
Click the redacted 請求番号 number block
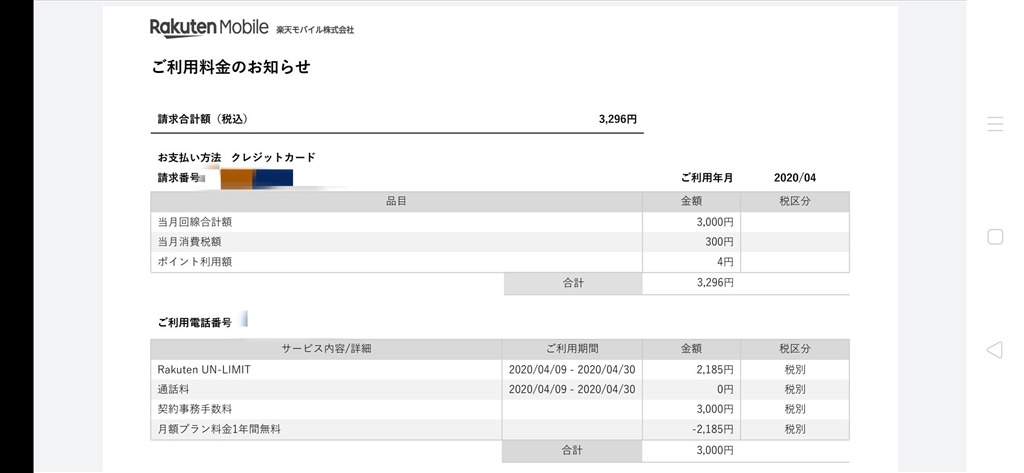click(x=256, y=179)
